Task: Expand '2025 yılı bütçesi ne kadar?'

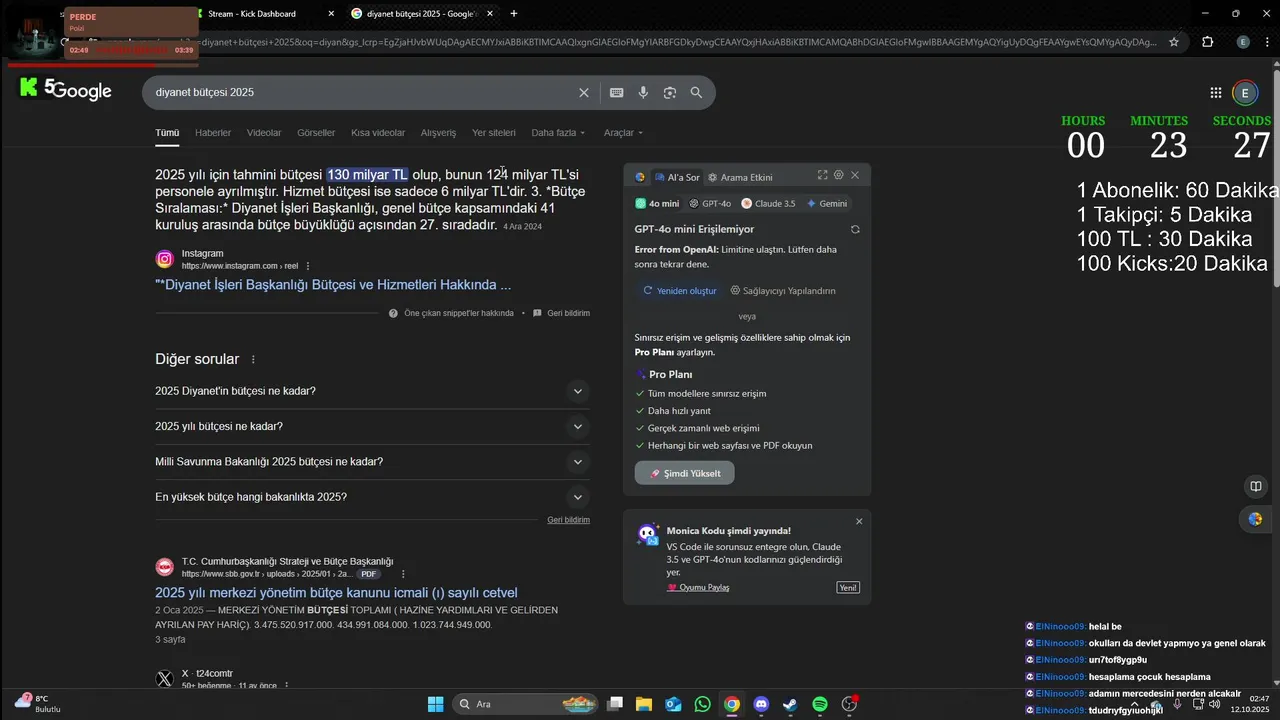Action: pos(372,426)
